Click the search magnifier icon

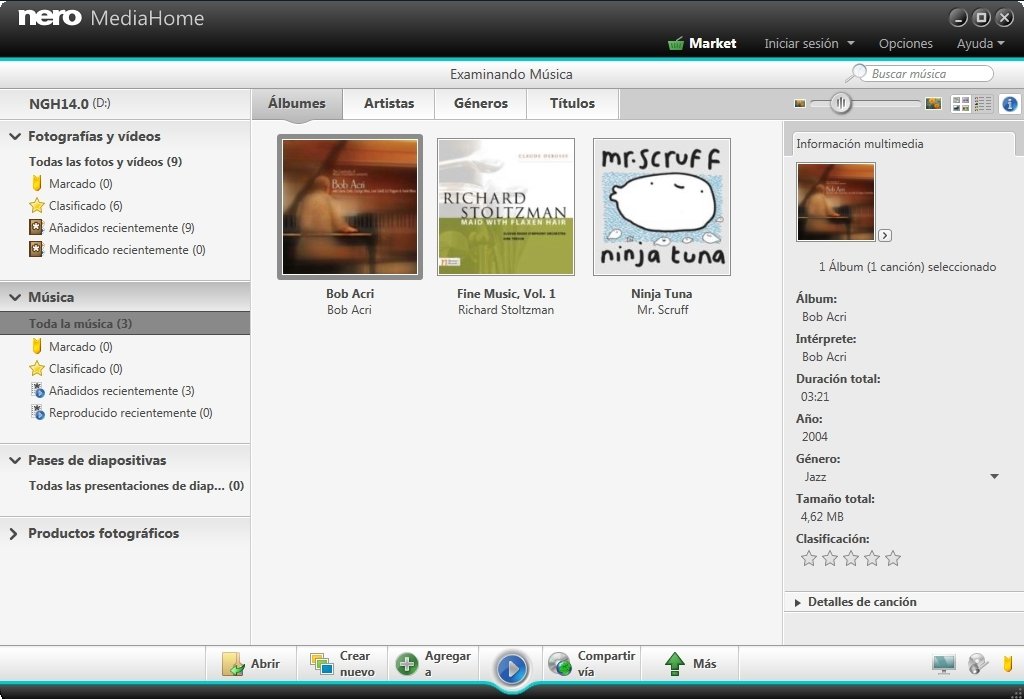856,73
